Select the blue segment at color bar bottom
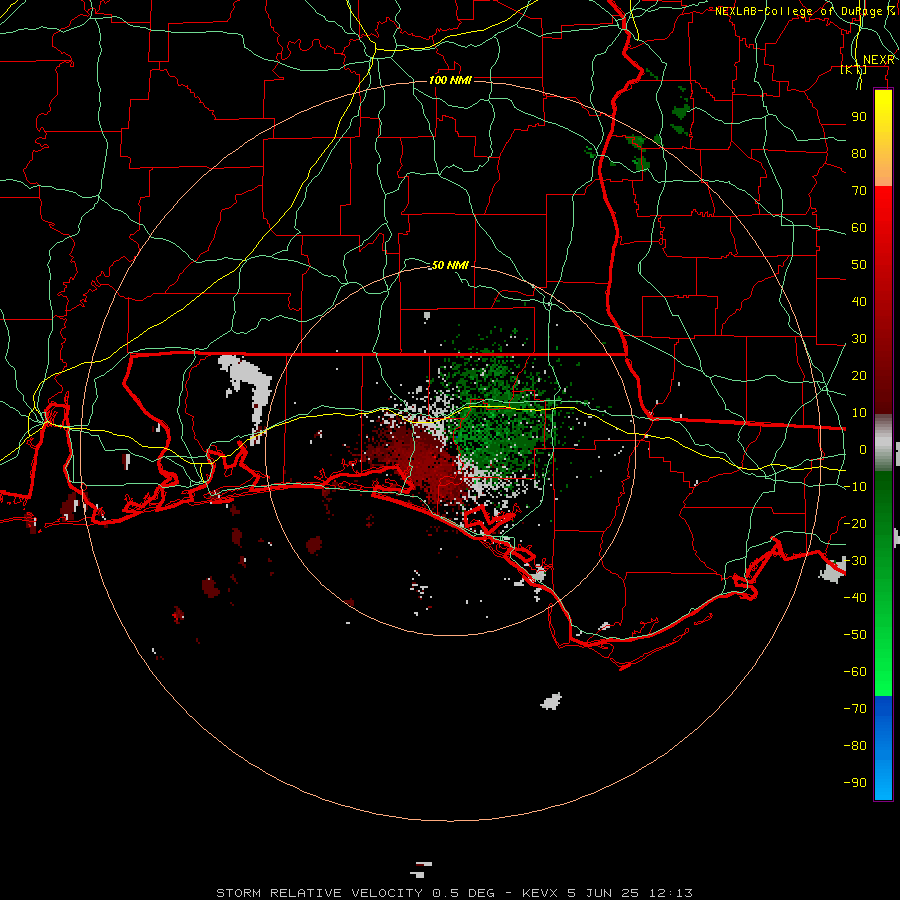 [883, 748]
